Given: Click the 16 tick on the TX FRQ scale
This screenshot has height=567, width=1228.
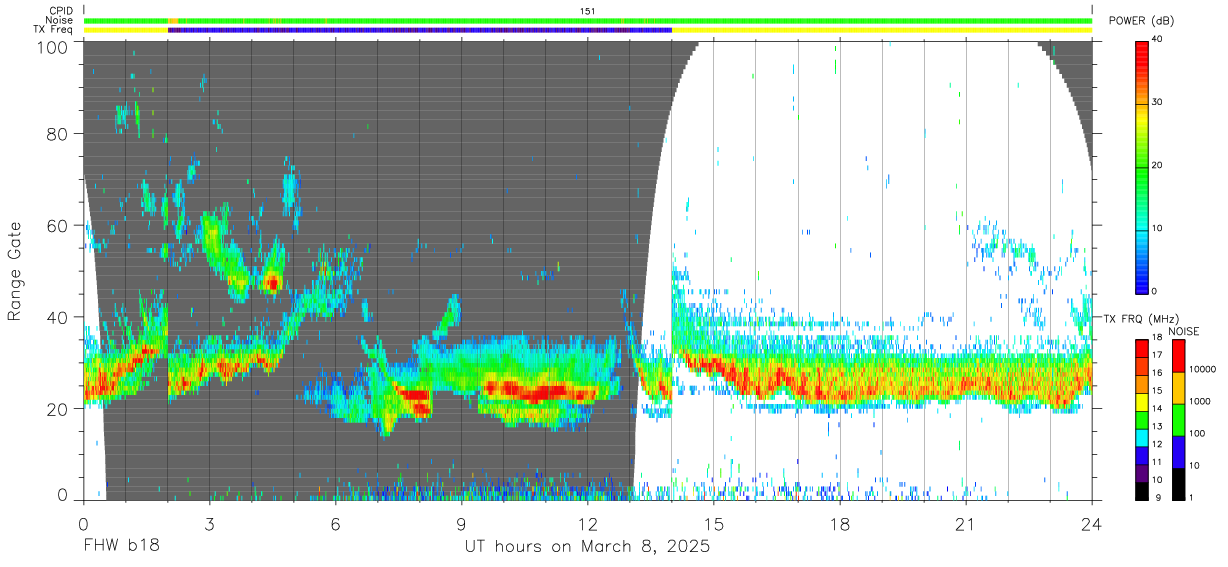Looking at the screenshot, I should pos(1159,373).
